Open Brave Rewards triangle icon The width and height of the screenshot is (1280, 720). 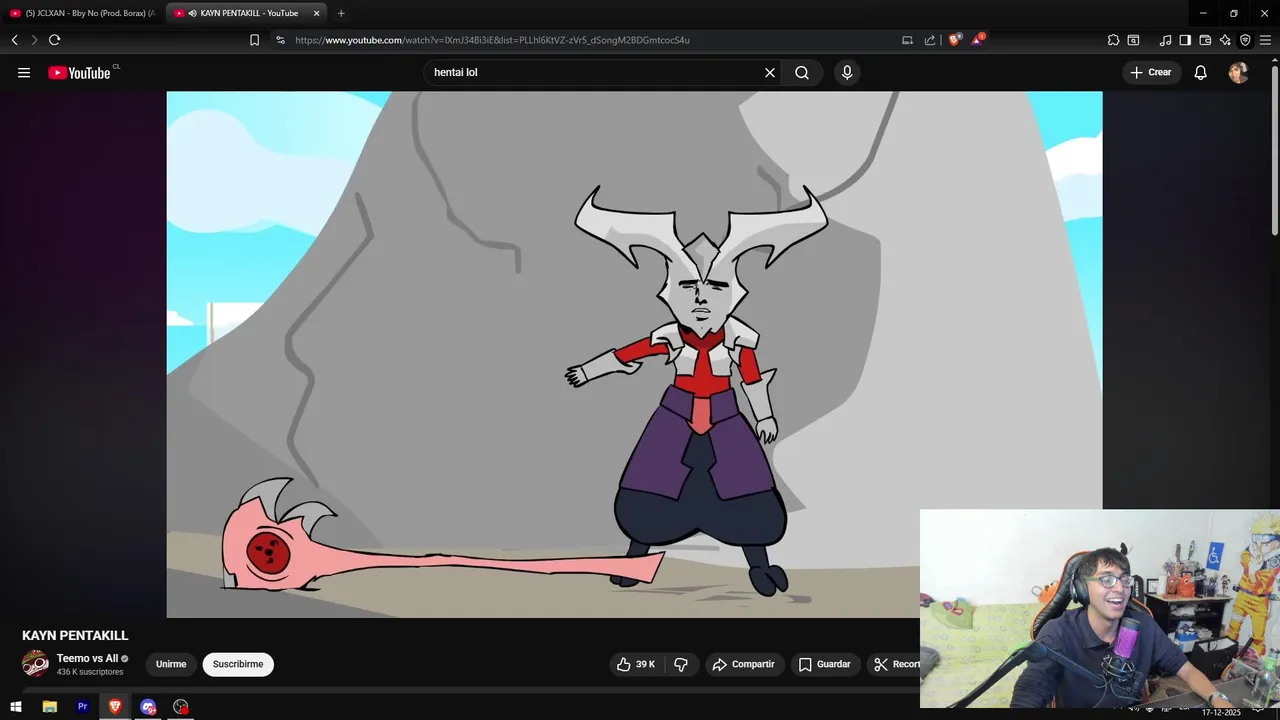977,40
